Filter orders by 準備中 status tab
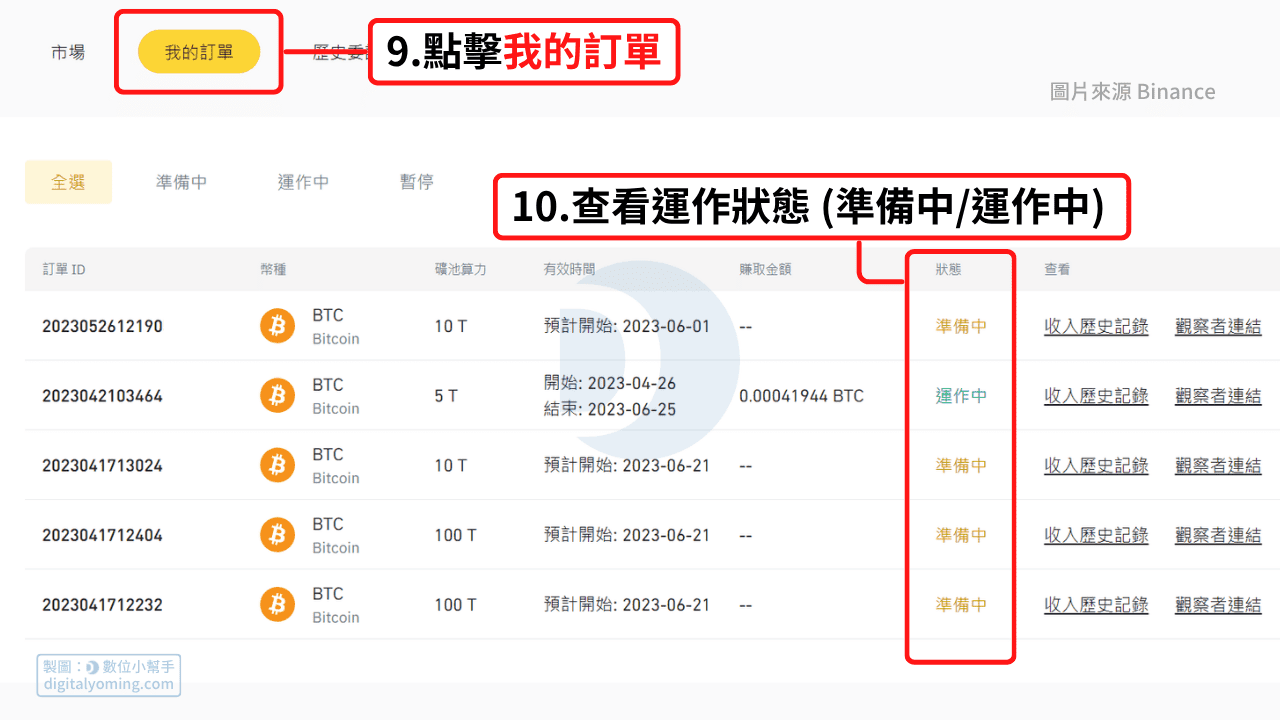Image resolution: width=1280 pixels, height=720 pixels. click(x=181, y=182)
